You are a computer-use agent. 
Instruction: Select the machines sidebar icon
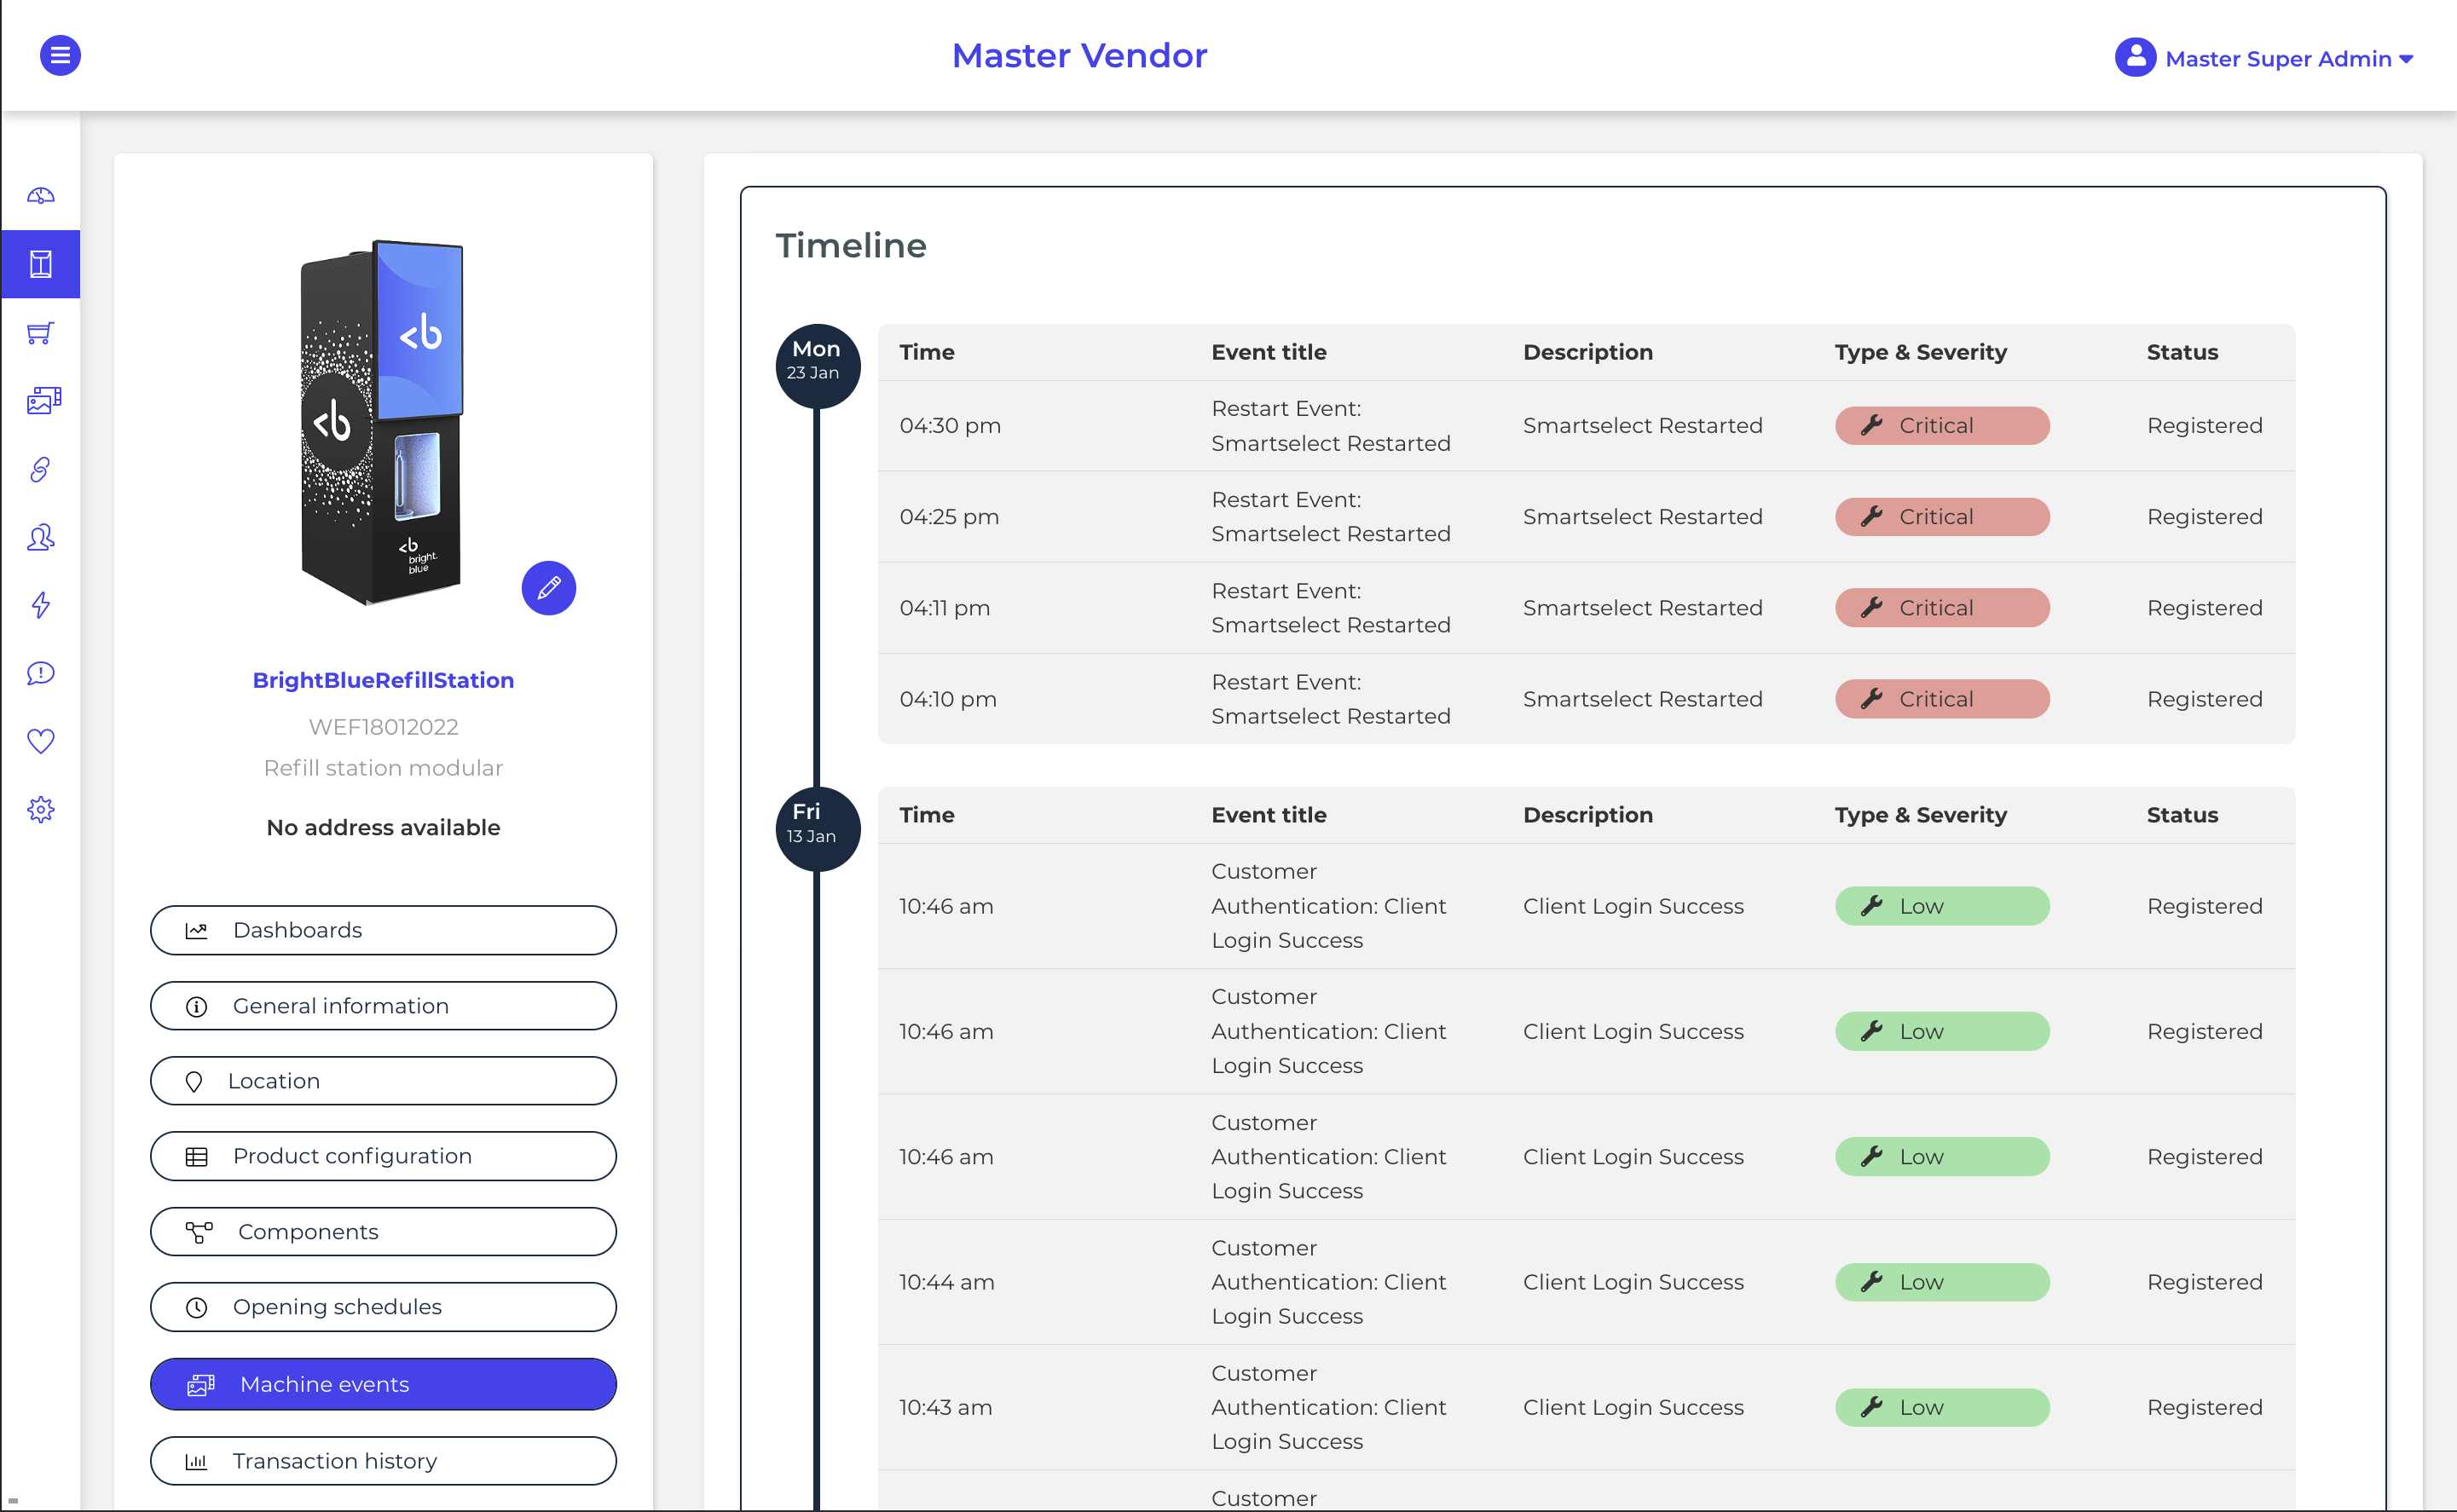click(41, 264)
